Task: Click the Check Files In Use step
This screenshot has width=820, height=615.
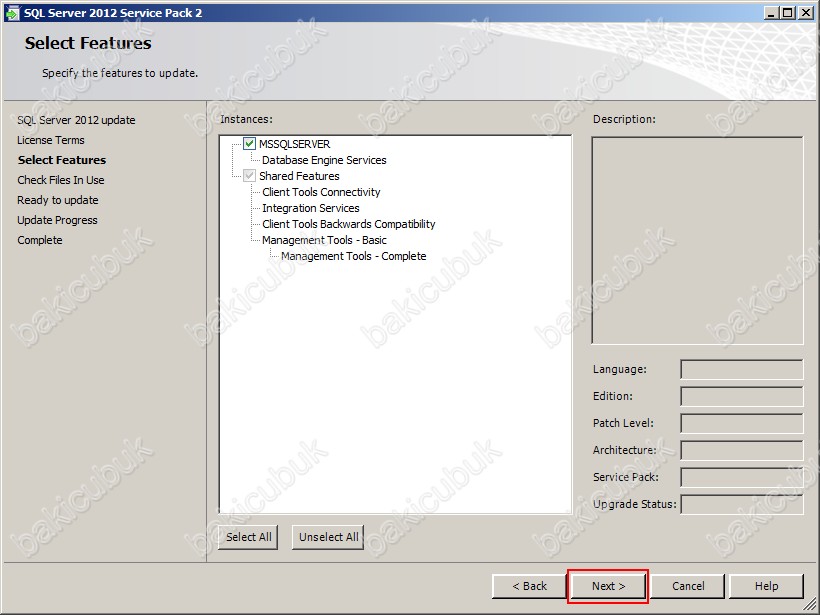Action: pos(61,180)
